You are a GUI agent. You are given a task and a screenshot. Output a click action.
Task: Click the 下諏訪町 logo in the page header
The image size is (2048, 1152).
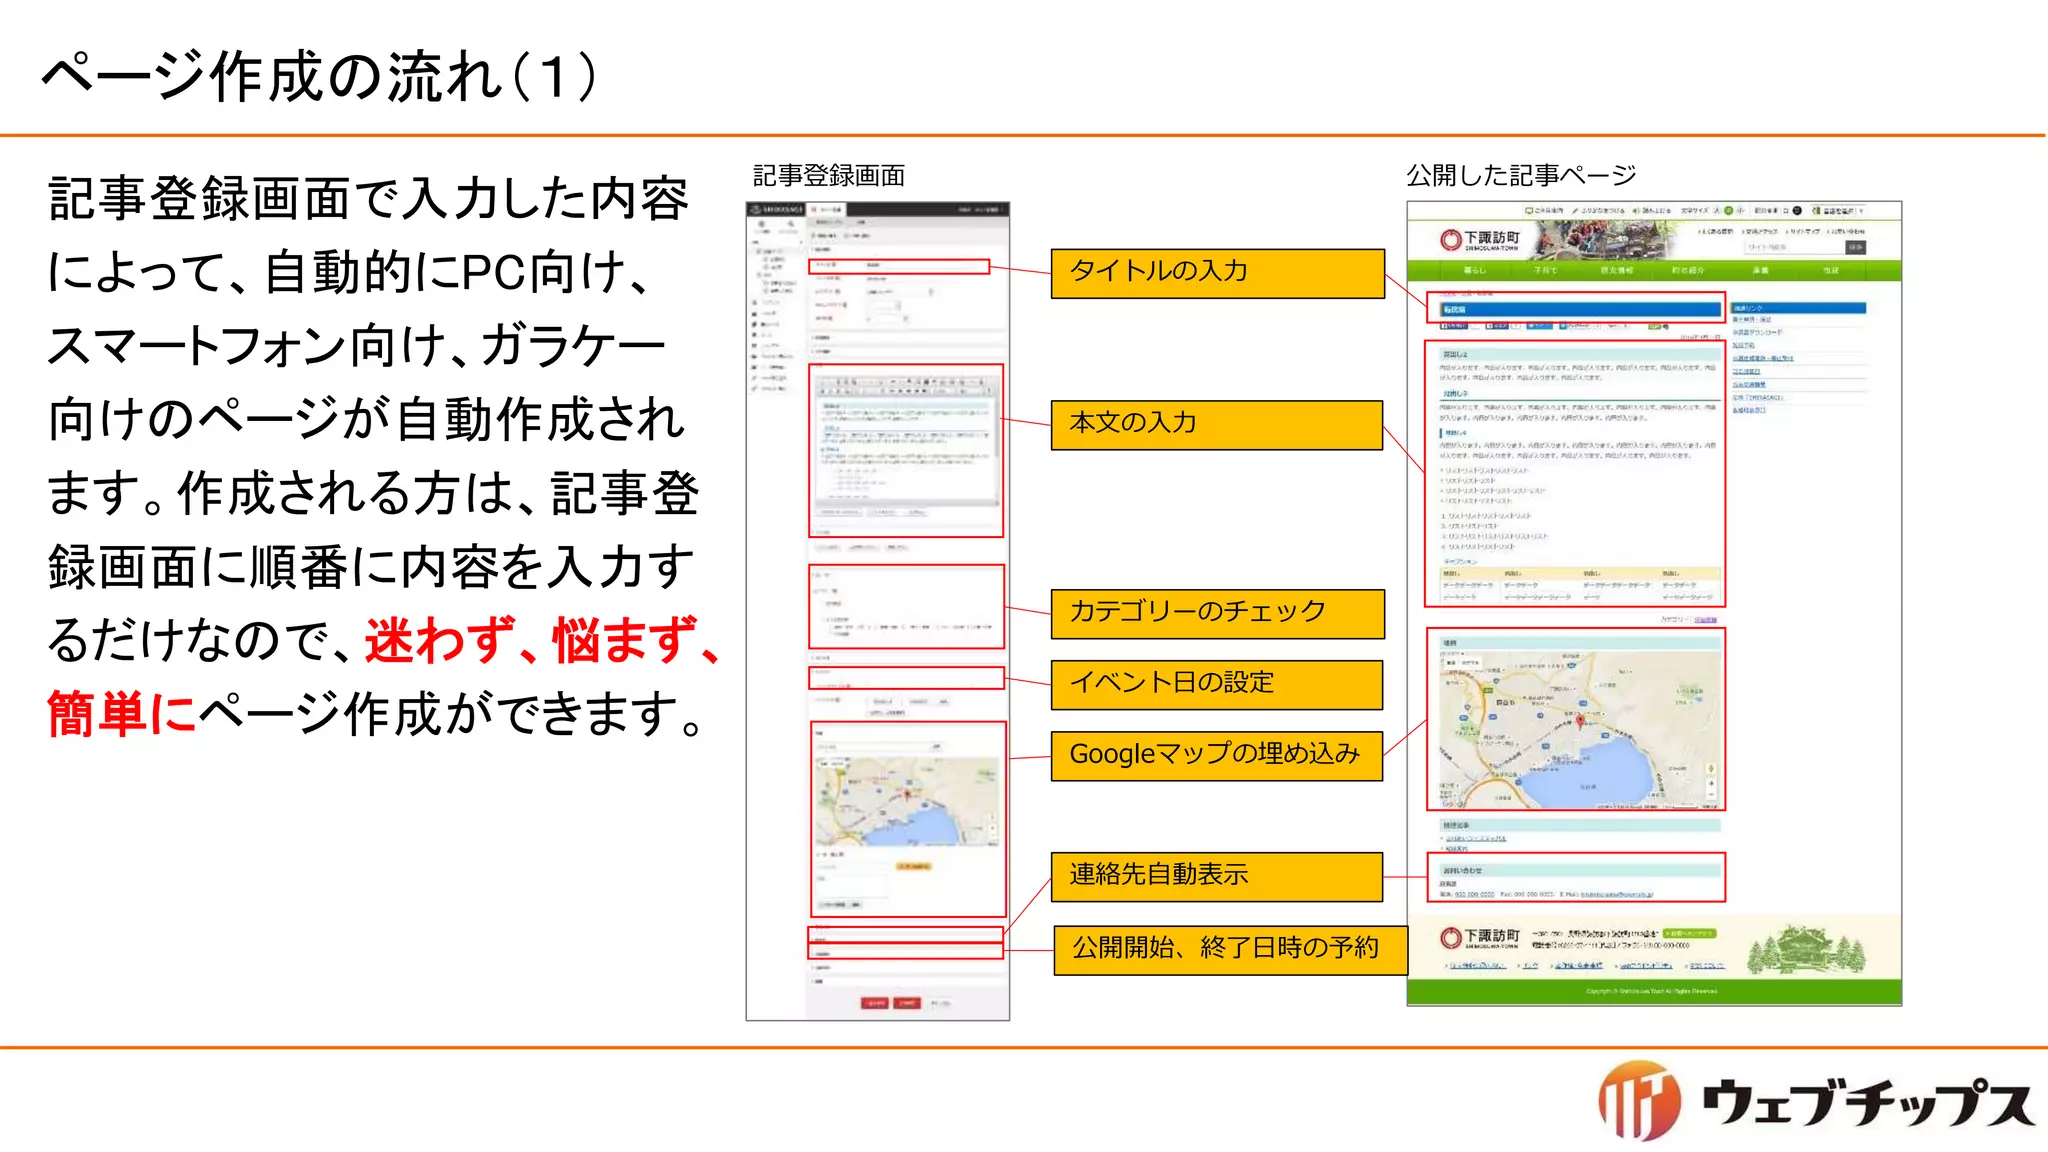pyautogui.click(x=1480, y=240)
